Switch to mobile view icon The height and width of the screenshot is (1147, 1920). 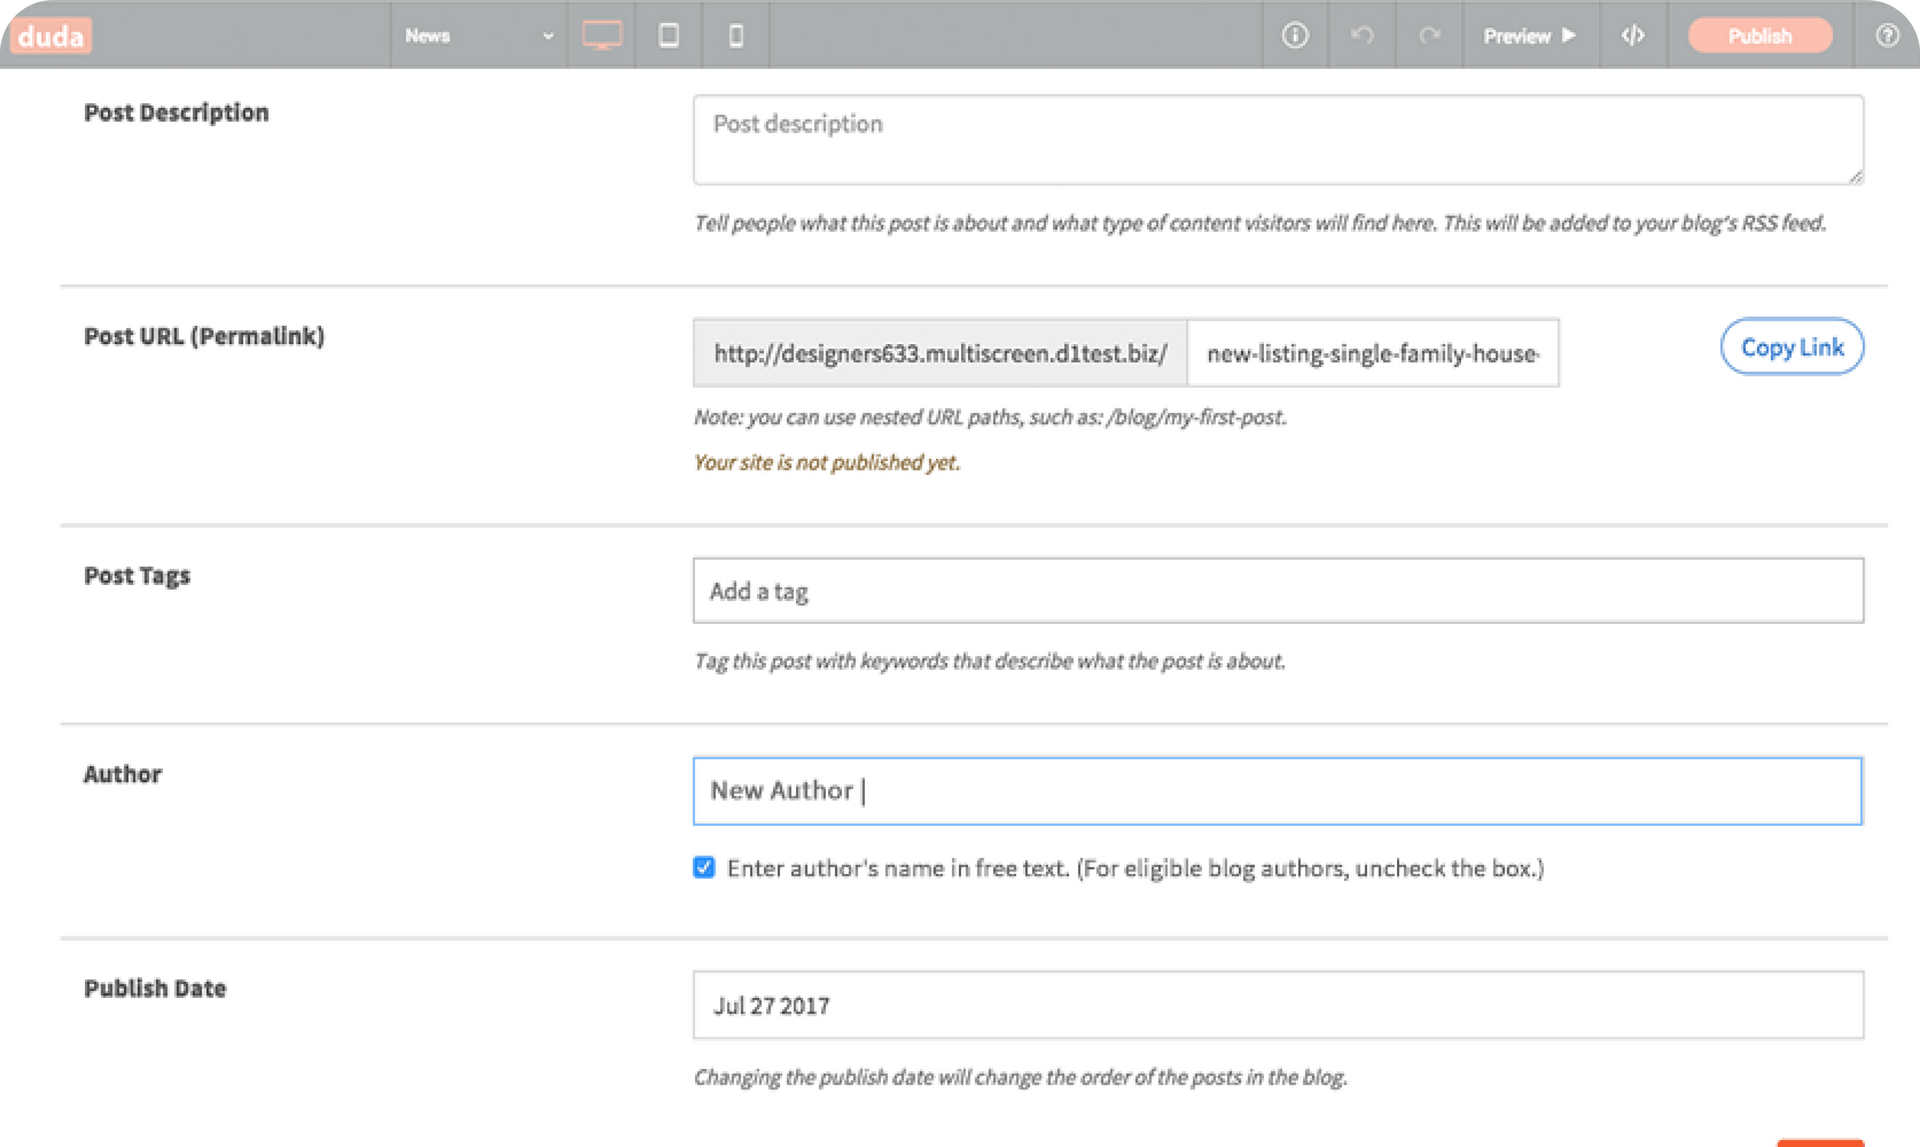(x=736, y=36)
